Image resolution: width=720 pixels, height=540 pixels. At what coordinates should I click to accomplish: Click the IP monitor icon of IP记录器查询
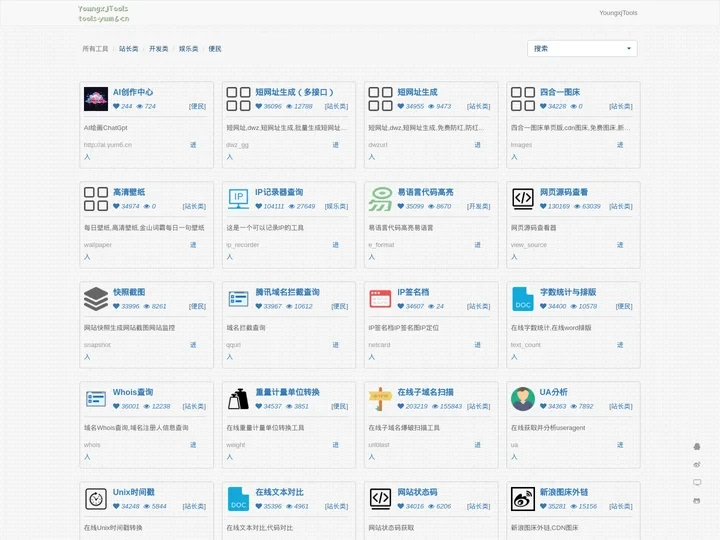click(x=238, y=199)
